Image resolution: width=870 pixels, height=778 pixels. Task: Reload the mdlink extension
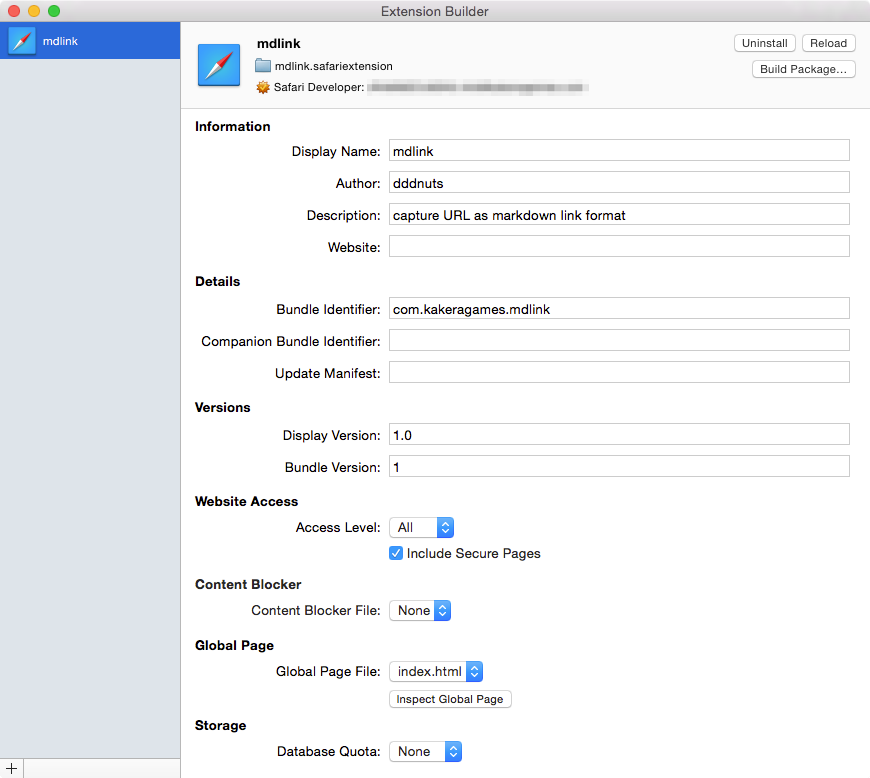tap(828, 43)
